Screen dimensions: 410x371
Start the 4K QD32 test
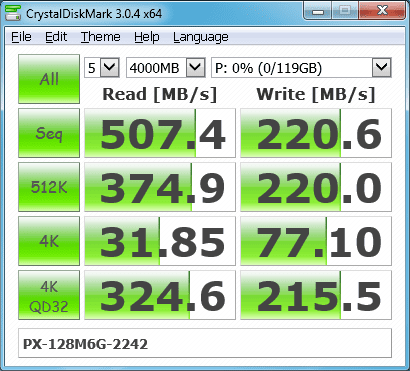49,295
